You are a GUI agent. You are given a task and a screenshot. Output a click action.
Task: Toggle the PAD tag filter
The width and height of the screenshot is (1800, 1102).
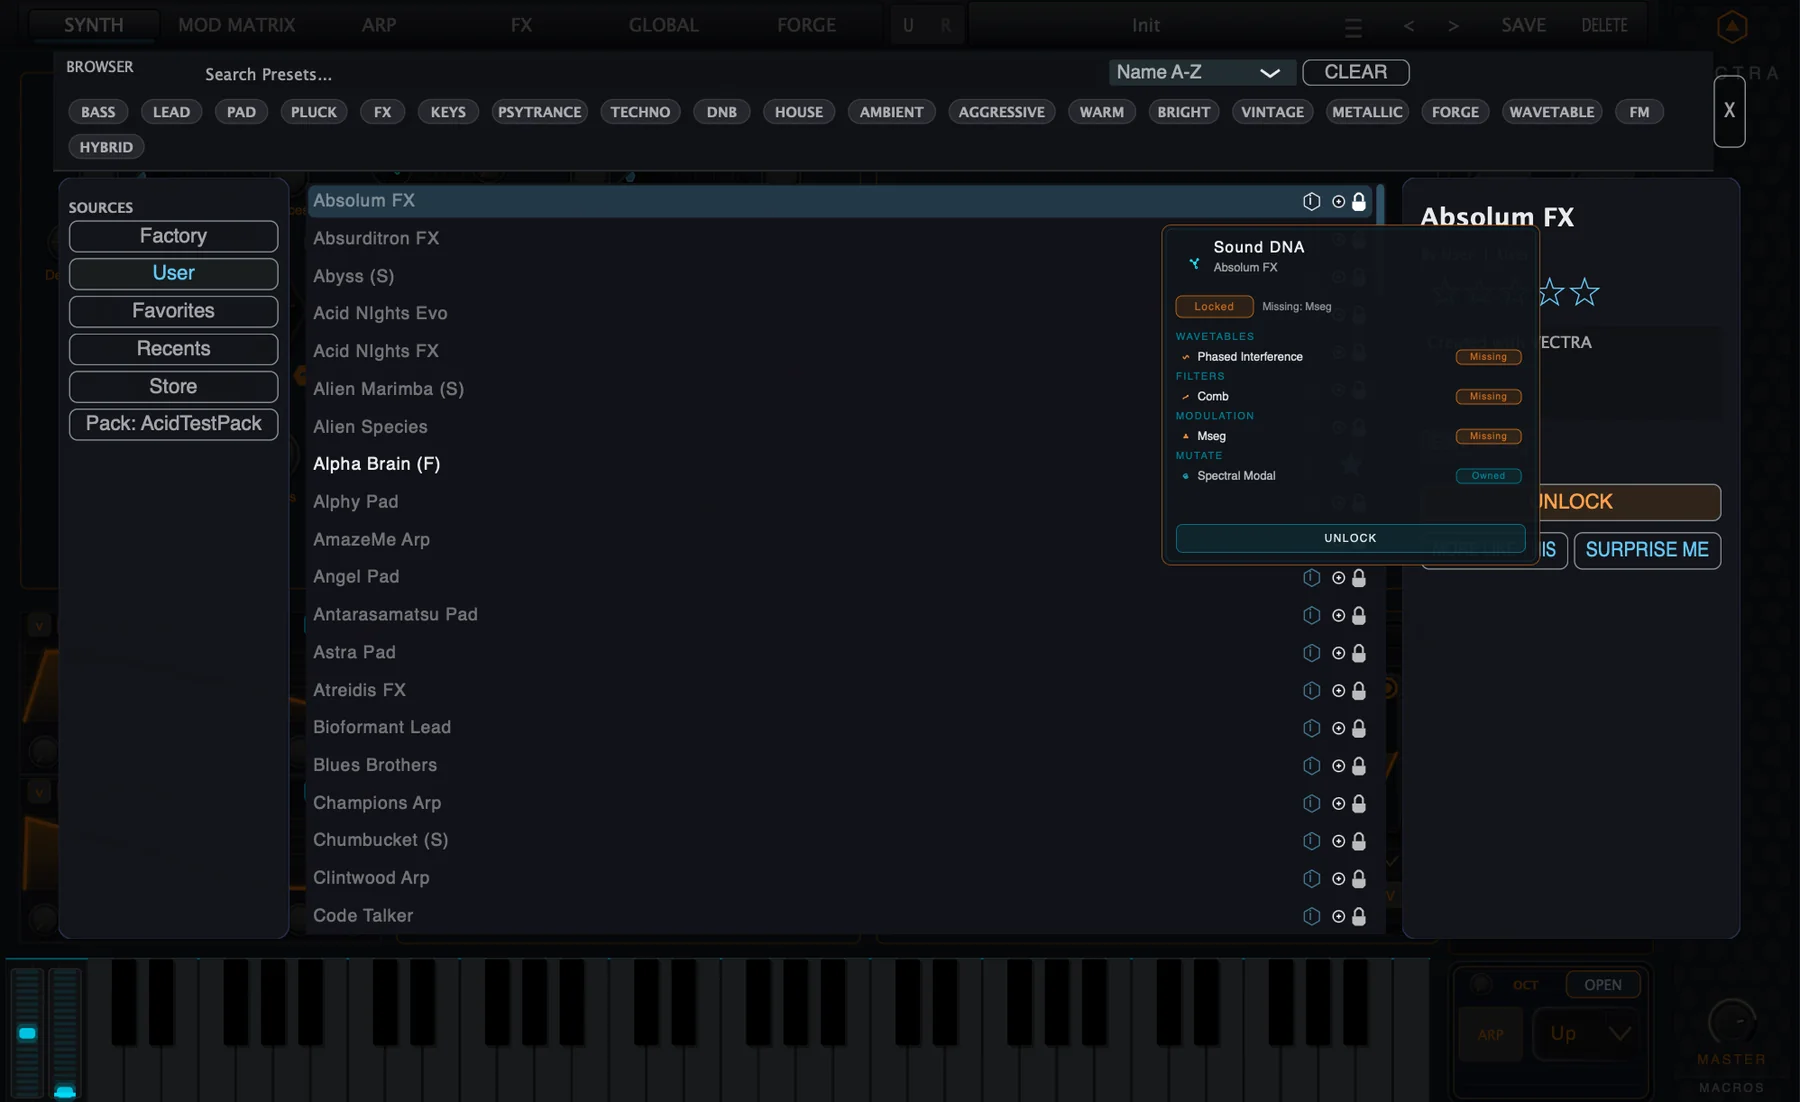(x=241, y=112)
